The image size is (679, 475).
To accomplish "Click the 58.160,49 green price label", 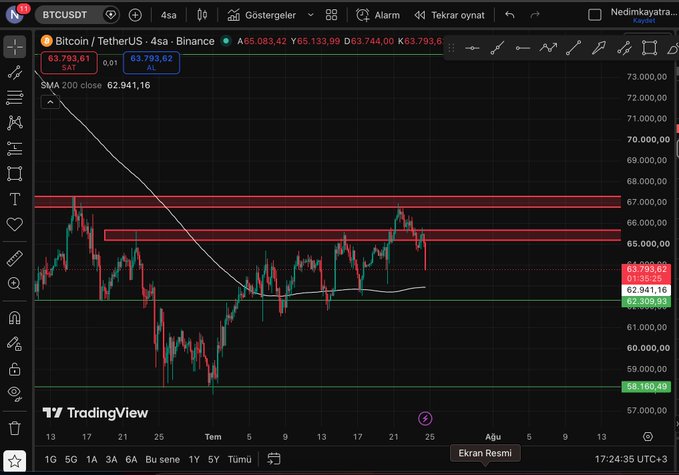I will coord(646,386).
